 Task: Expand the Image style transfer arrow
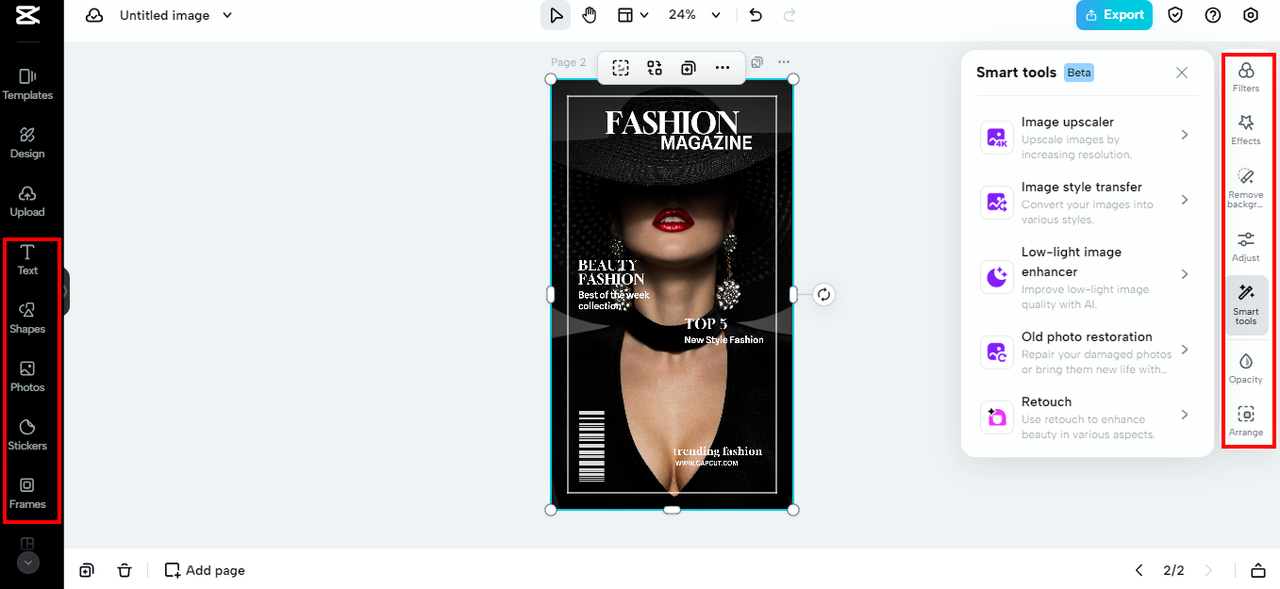pyautogui.click(x=1184, y=200)
